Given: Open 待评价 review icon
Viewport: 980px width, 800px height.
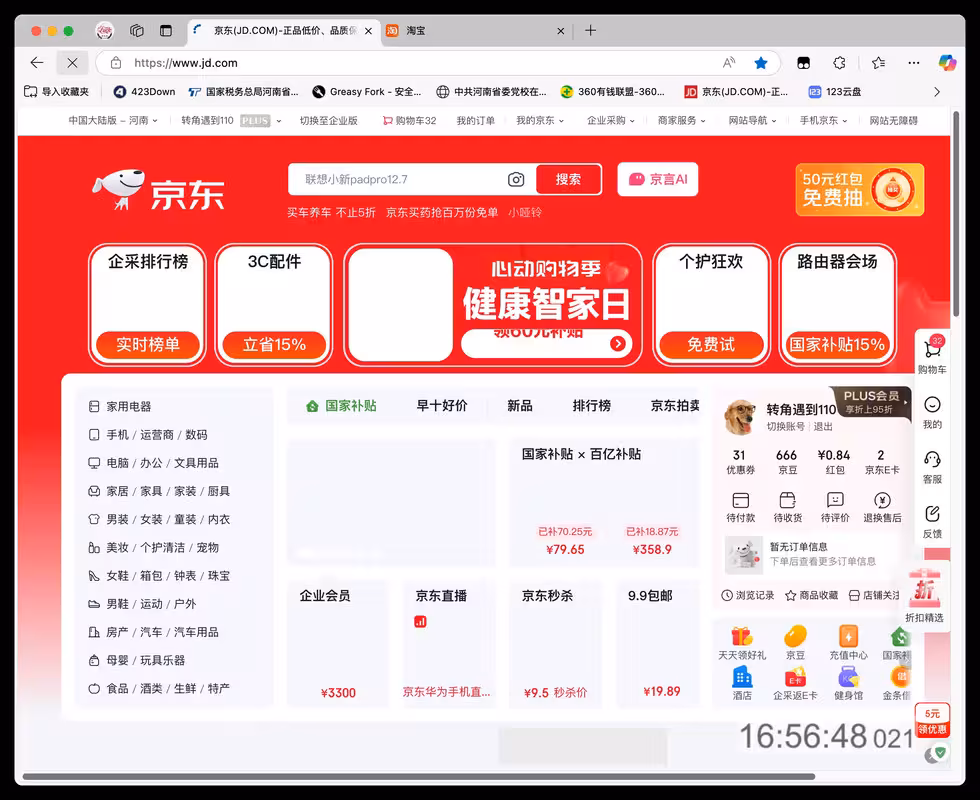Looking at the screenshot, I should tap(835, 507).
